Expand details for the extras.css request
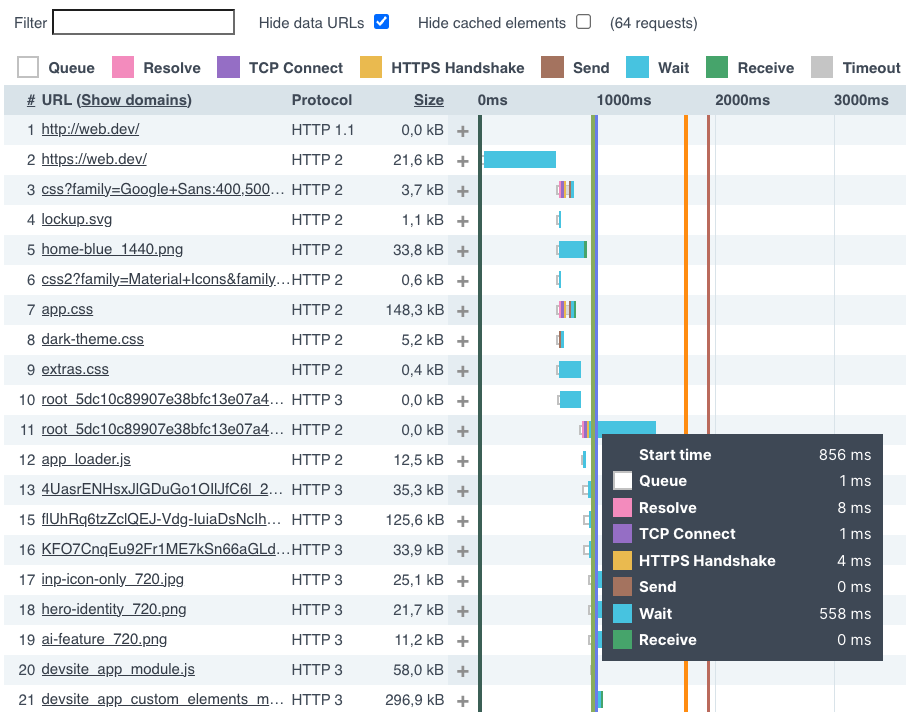The height and width of the screenshot is (712, 906). pyautogui.click(x=462, y=369)
